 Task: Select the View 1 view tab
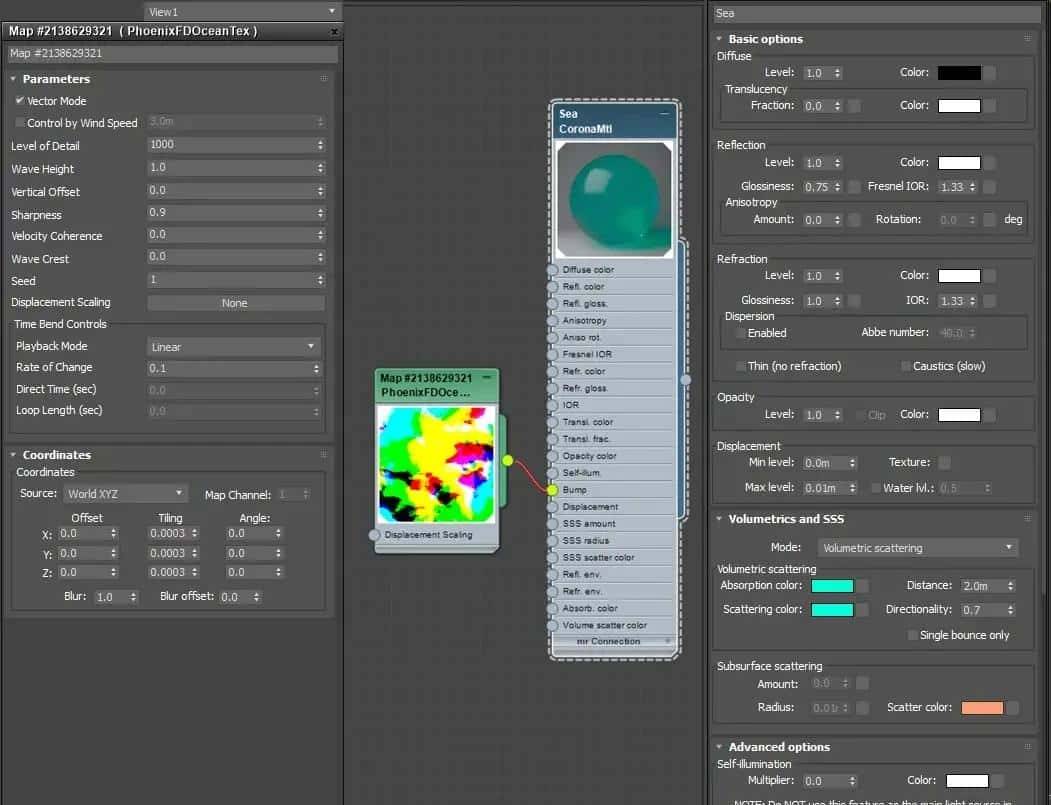pyautogui.click(x=240, y=12)
